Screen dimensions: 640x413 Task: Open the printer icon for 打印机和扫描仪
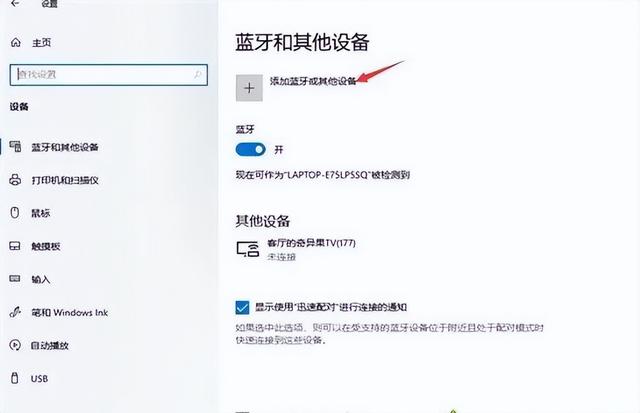click(x=15, y=180)
